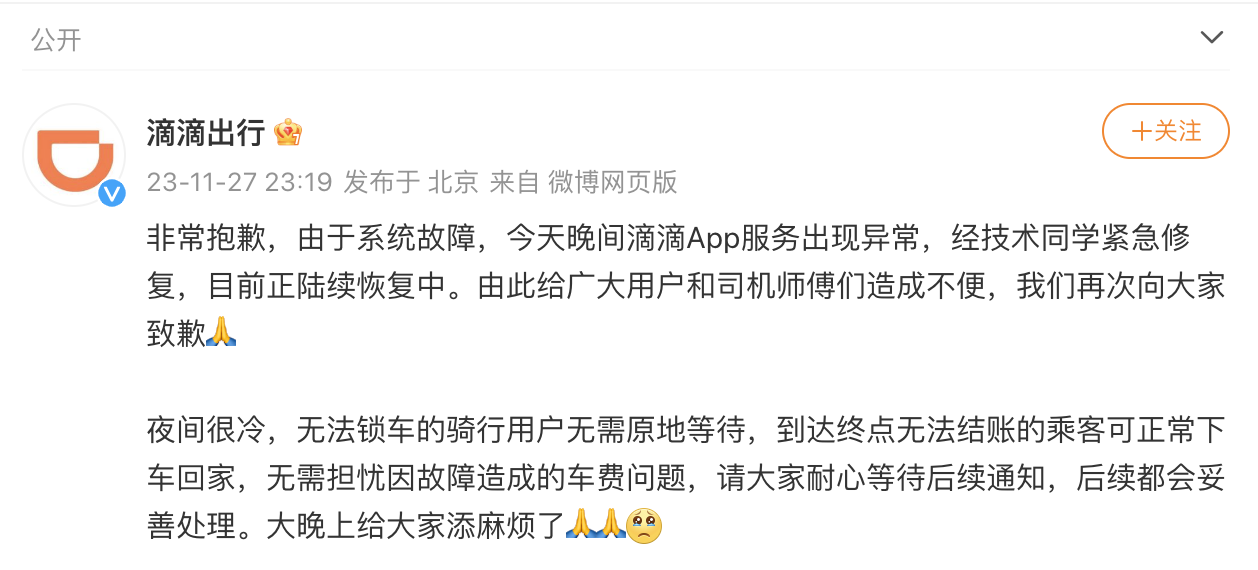Click the plus sign in the 关注 button
Viewport: 1258px width, 570px height.
(x=1141, y=131)
